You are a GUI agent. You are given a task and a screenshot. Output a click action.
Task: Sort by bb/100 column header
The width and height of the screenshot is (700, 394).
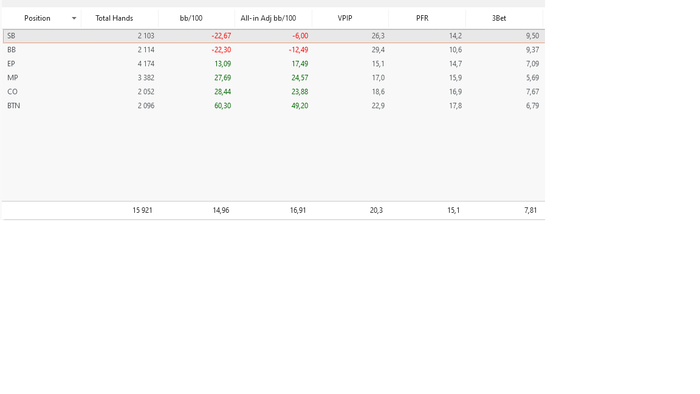[x=191, y=18]
